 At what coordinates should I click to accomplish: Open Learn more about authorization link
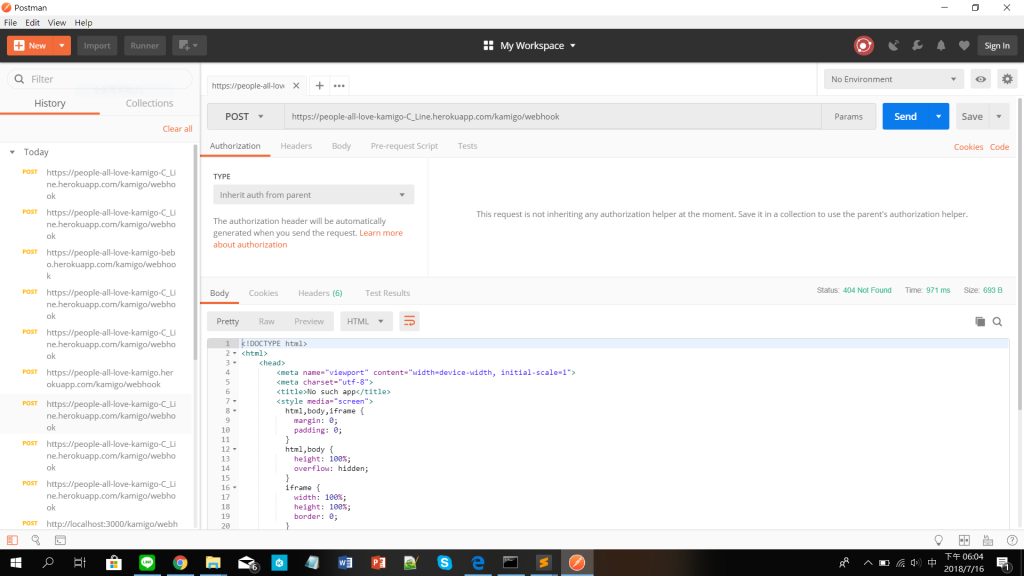click(x=381, y=233)
